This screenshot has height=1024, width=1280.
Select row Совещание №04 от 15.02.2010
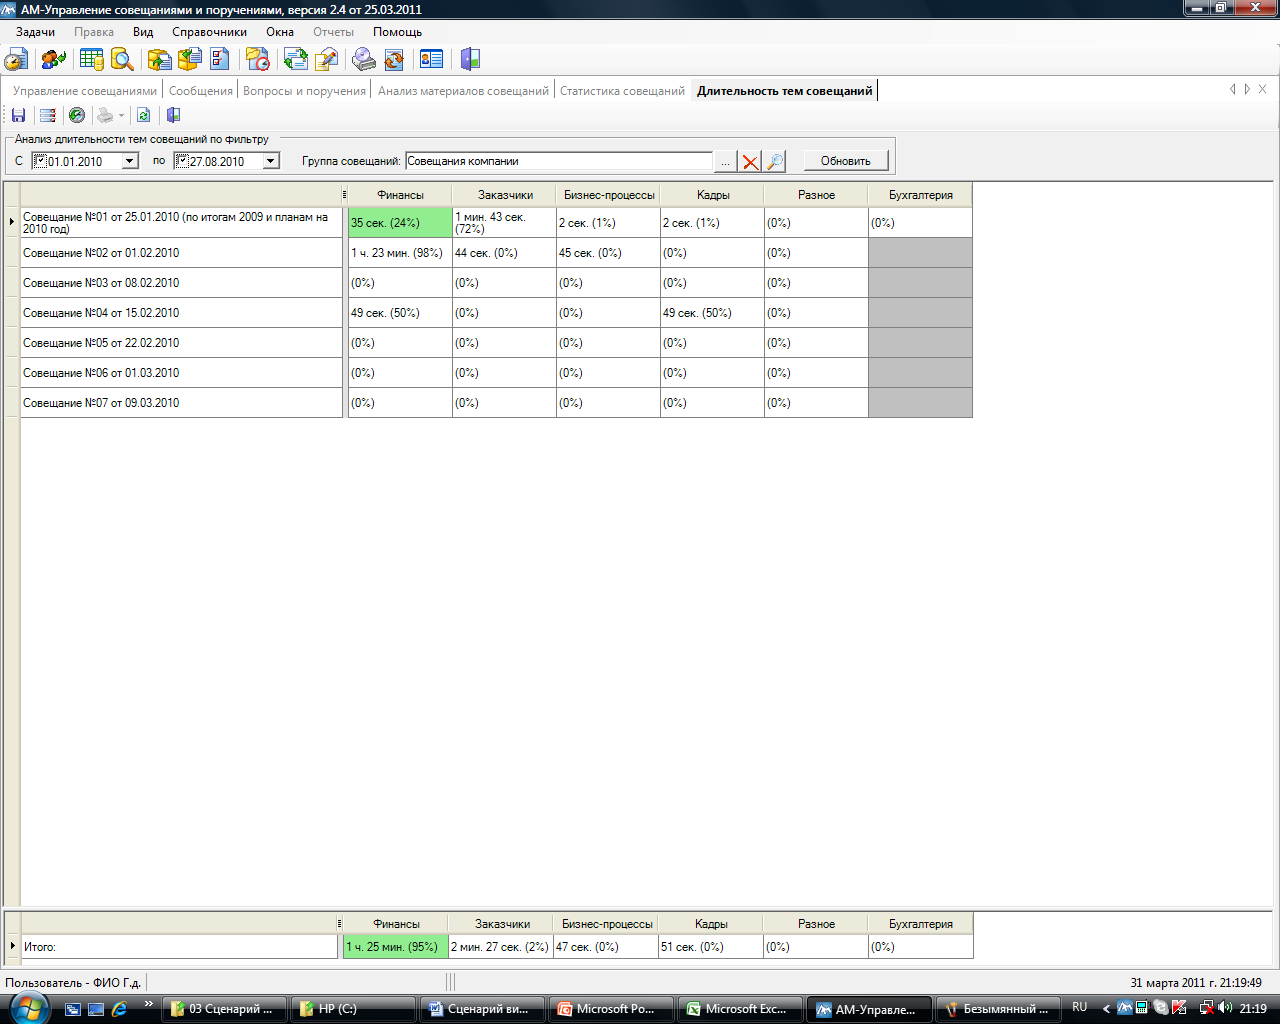(x=181, y=313)
